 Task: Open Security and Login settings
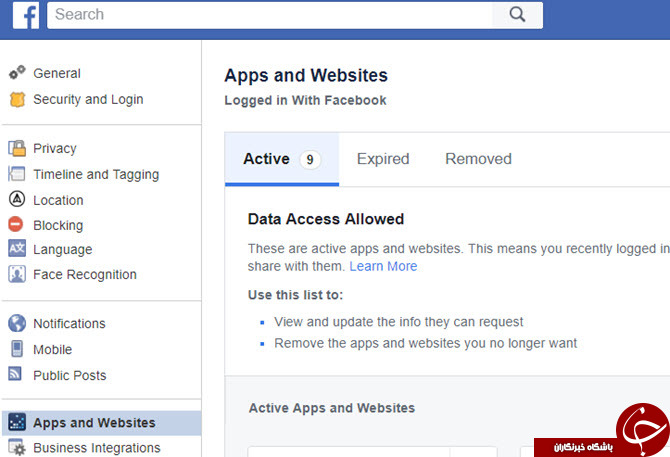[x=88, y=100]
